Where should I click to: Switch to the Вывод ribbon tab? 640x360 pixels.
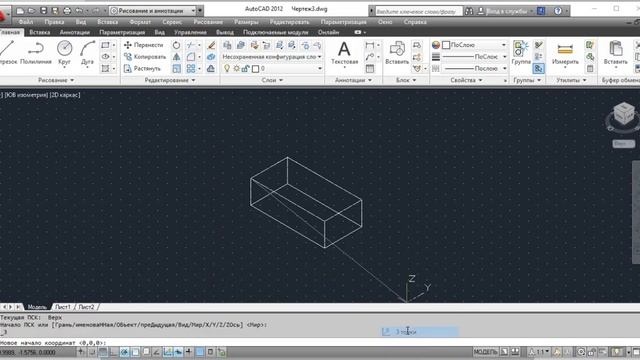click(225, 32)
